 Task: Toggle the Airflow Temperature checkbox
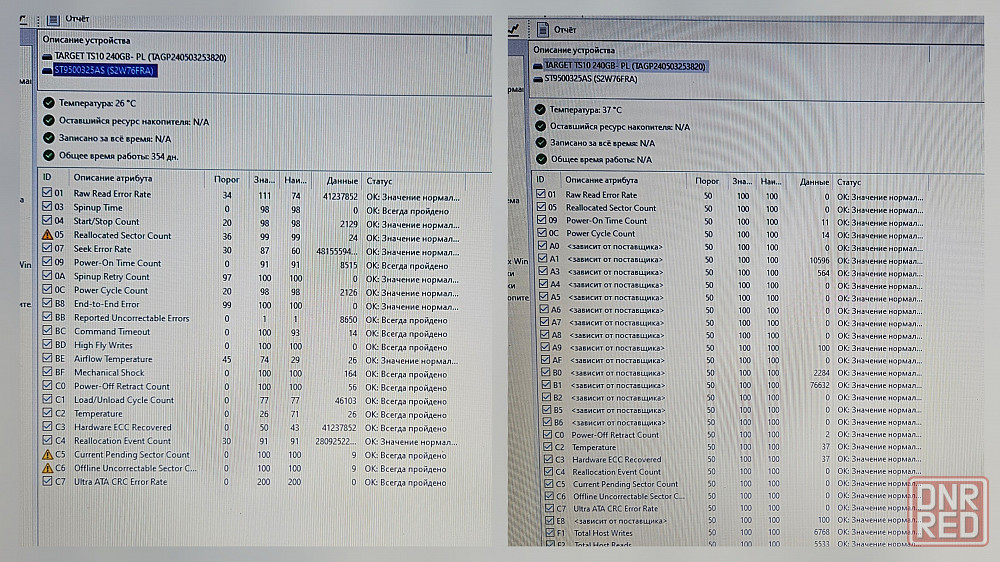click(x=46, y=358)
